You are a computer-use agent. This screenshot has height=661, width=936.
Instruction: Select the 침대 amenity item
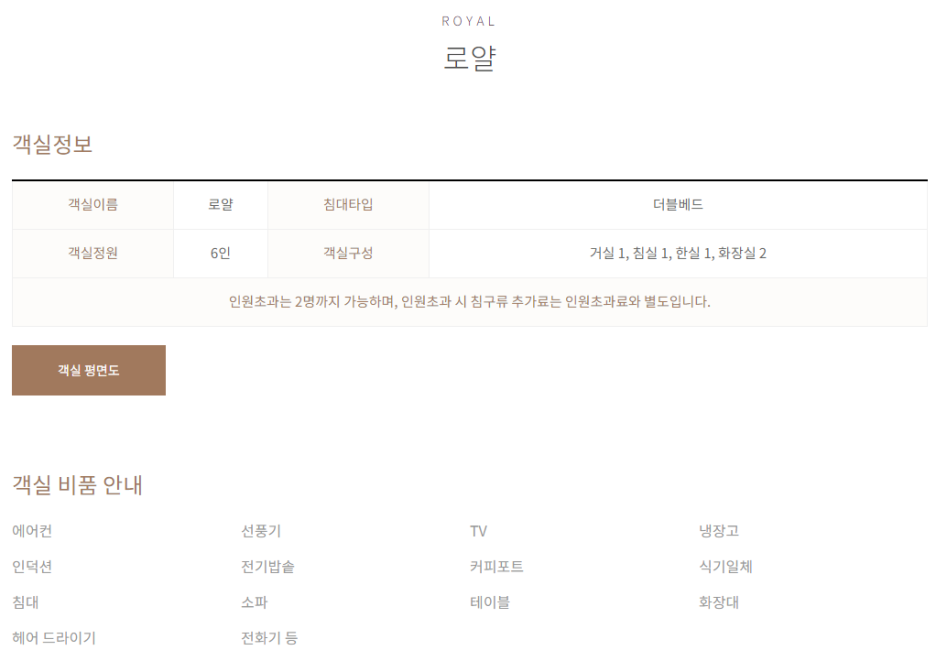pyautogui.click(x=26, y=602)
